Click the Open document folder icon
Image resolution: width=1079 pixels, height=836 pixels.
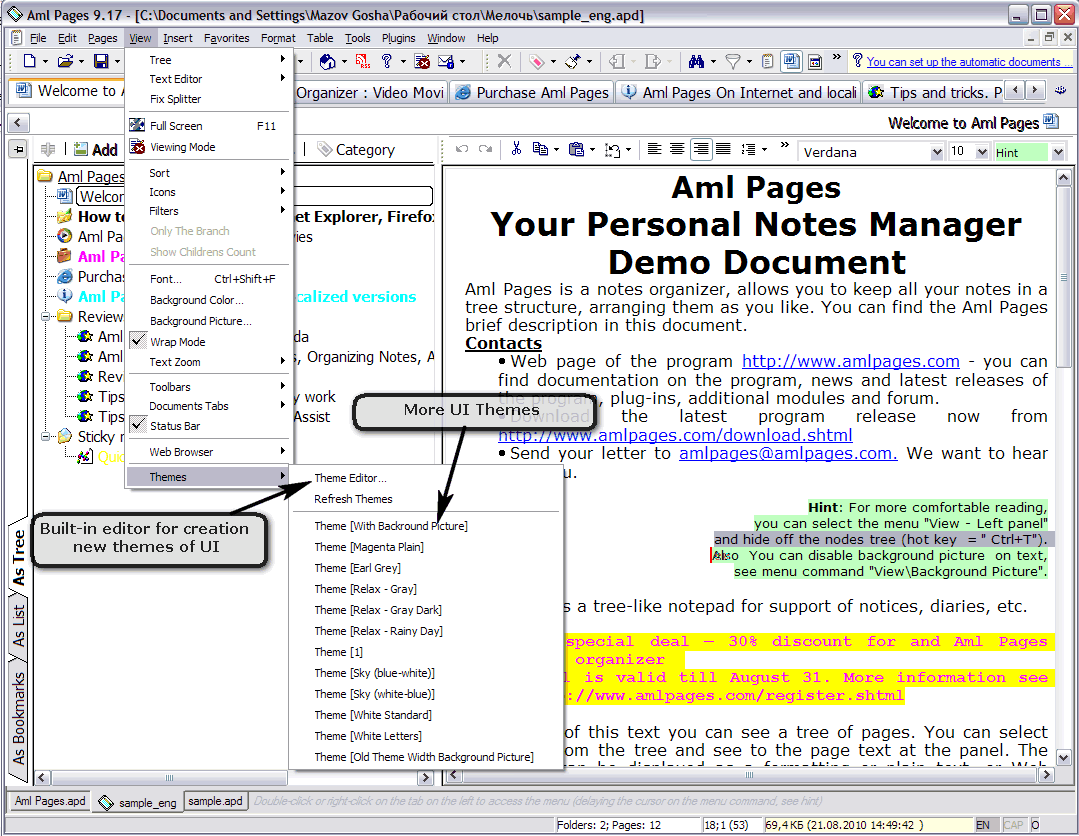click(x=65, y=62)
